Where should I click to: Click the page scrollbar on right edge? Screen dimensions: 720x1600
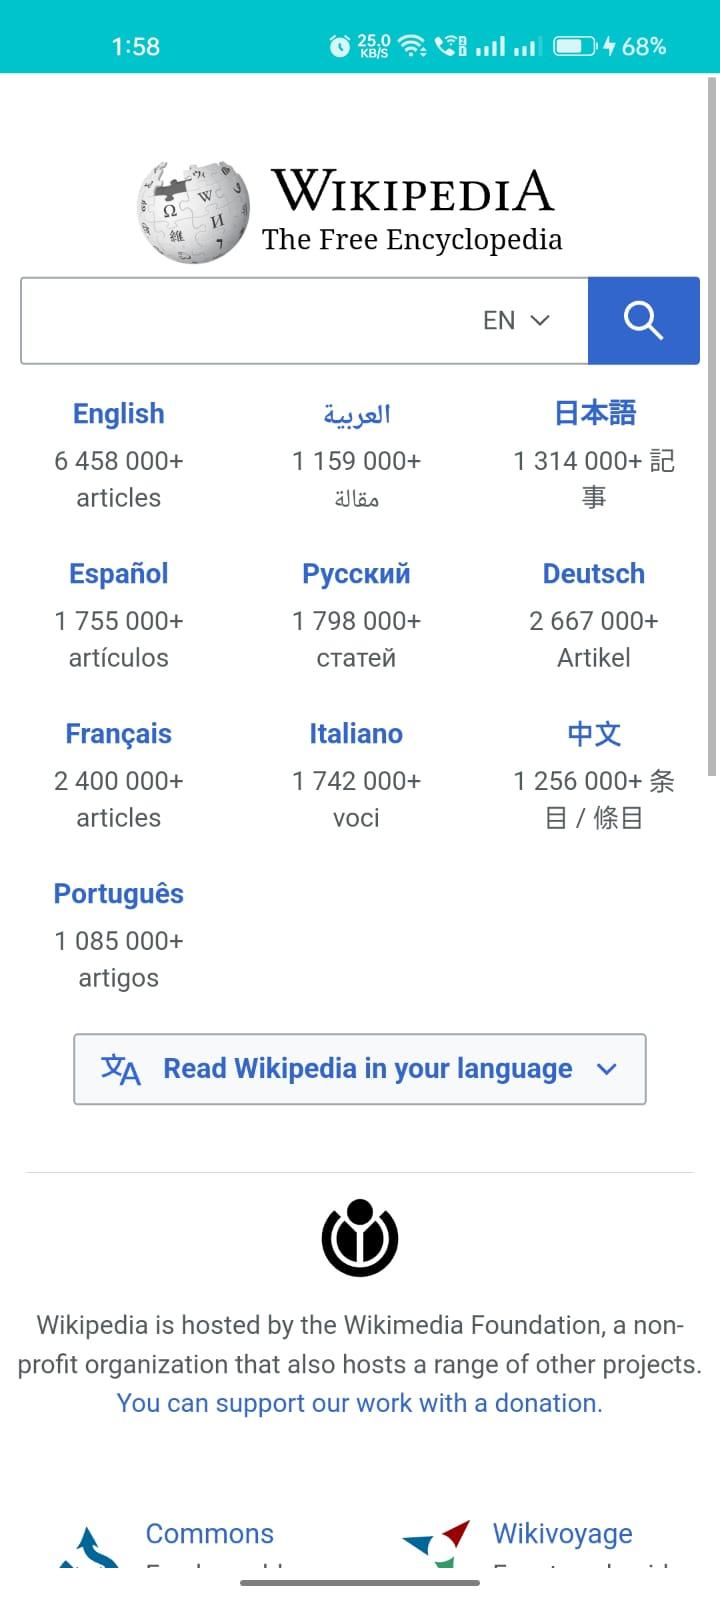click(x=712, y=425)
